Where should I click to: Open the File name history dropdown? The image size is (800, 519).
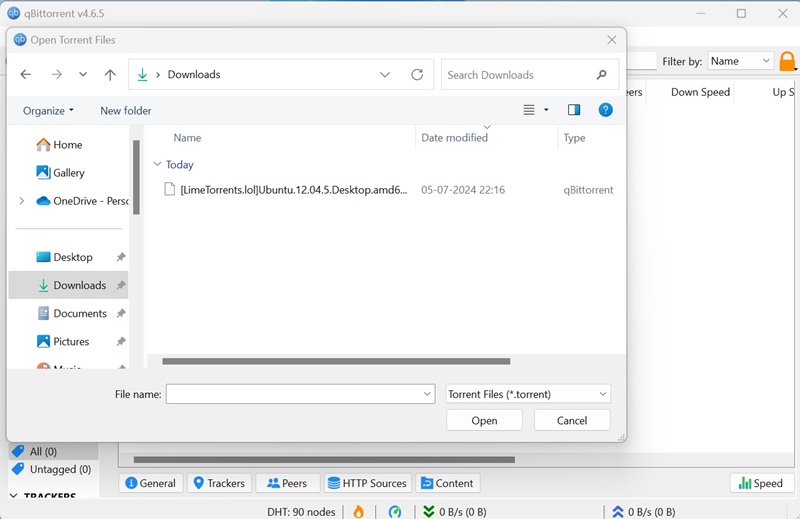(427, 394)
